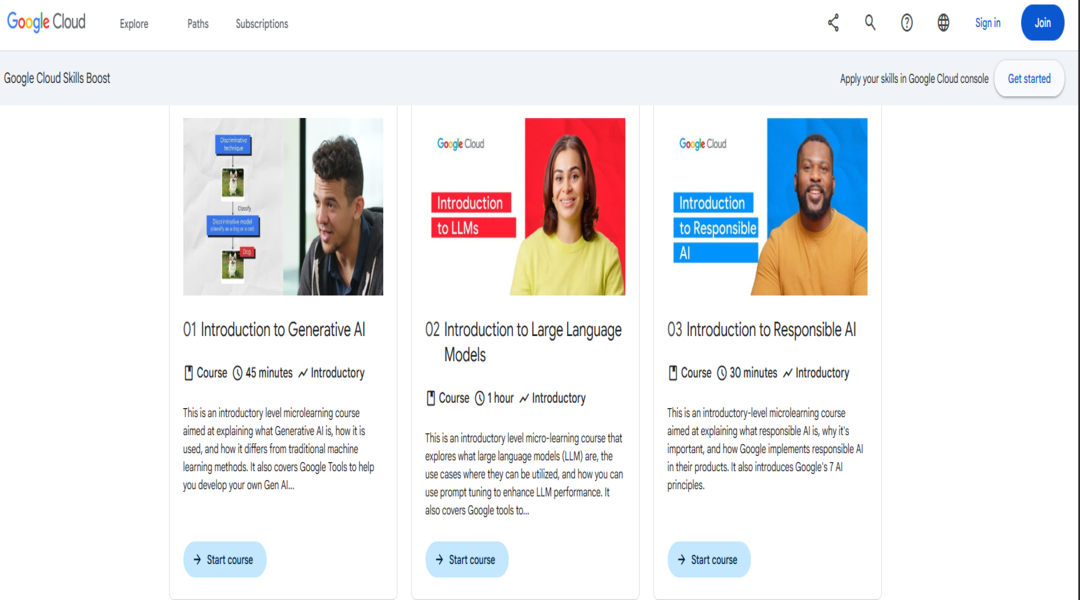Click the 30 minutes clock icon
Image resolution: width=1080 pixels, height=600 pixels.
[722, 373]
